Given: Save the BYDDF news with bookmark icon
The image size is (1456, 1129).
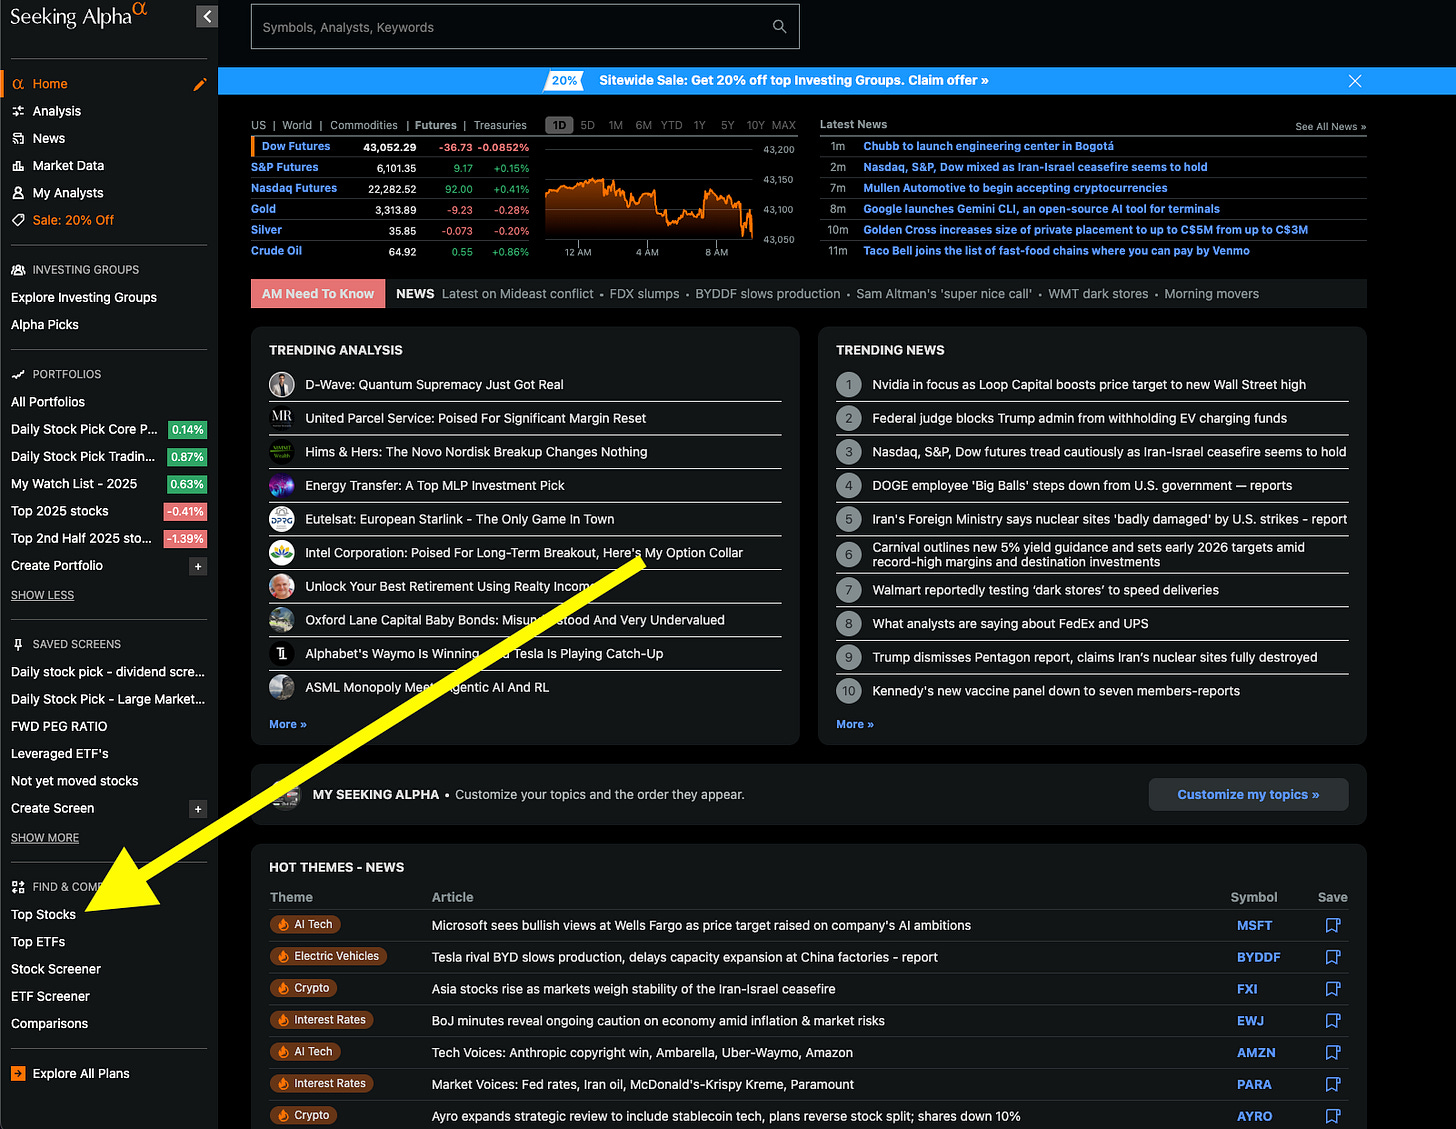Looking at the screenshot, I should click(x=1332, y=958).
